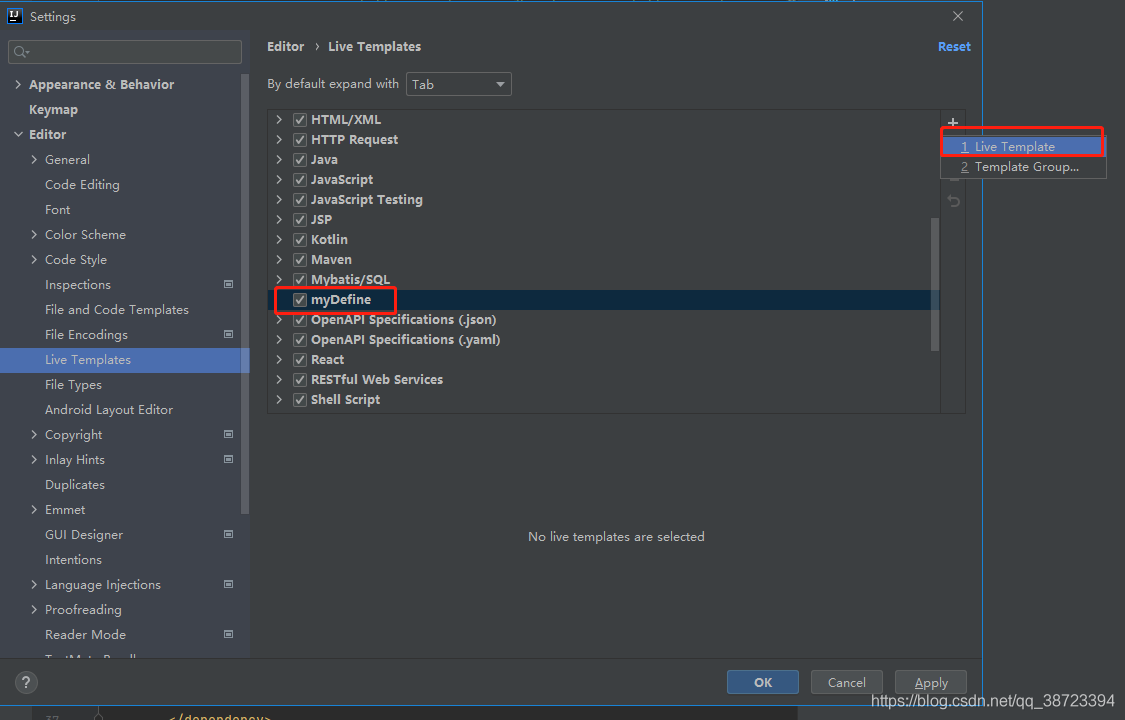Viewport: 1125px width, 720px height.
Task: Click project-level icon beside Reader Mode
Action: [228, 635]
